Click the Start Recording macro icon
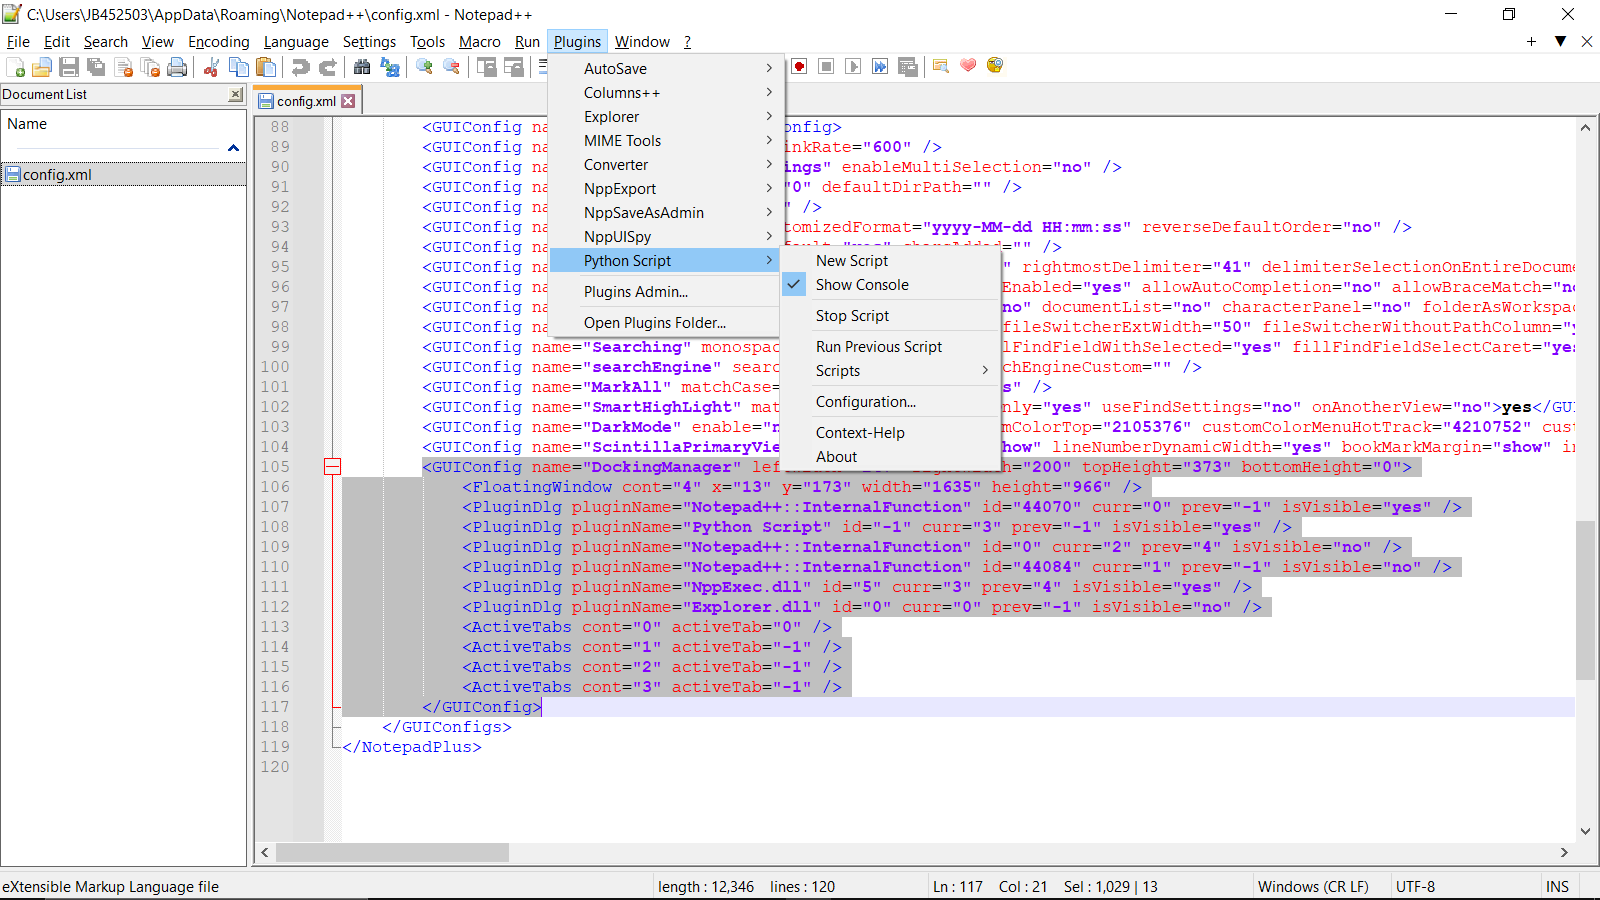The width and height of the screenshot is (1600, 900). tap(799, 66)
